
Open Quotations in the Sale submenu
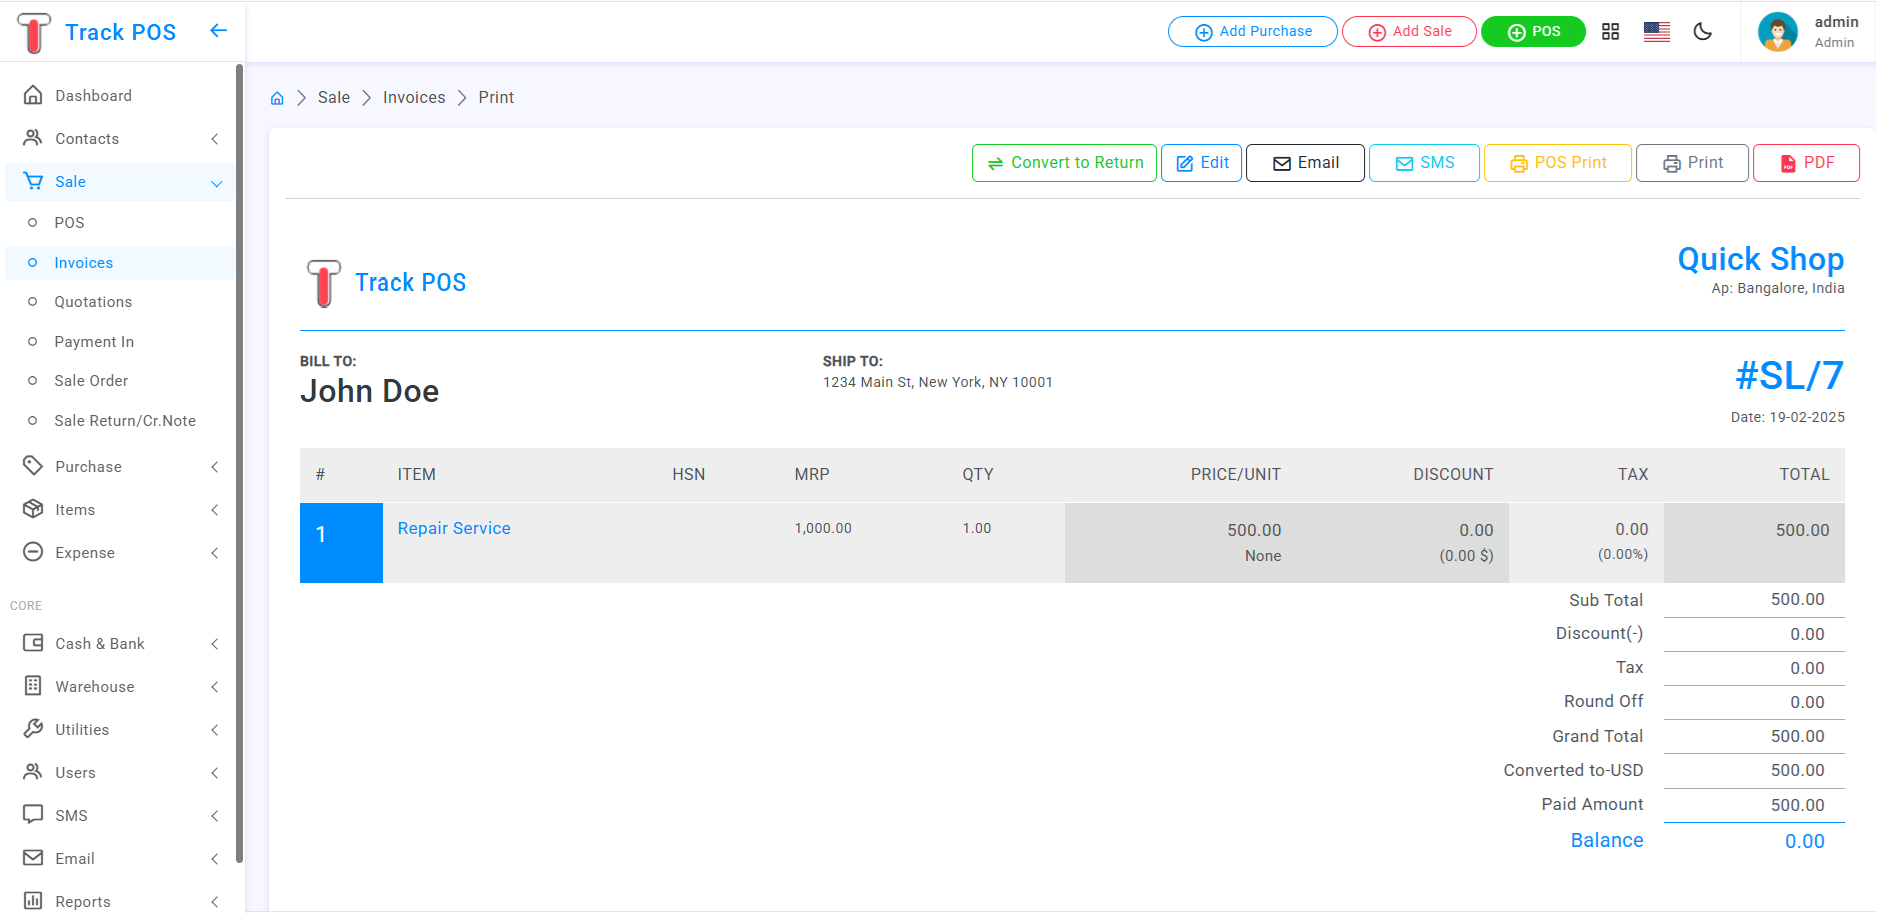coord(93,302)
